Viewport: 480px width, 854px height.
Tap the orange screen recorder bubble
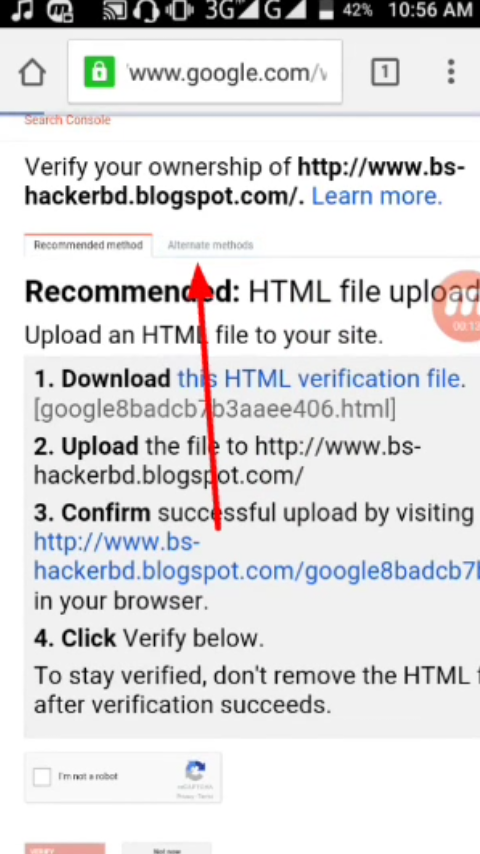(x=457, y=306)
